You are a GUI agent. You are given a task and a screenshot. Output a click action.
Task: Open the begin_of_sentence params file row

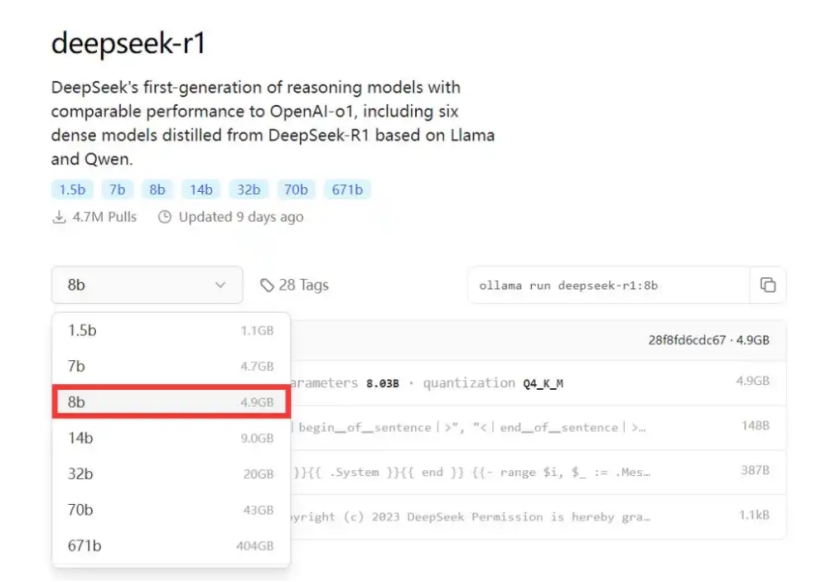(x=538, y=427)
